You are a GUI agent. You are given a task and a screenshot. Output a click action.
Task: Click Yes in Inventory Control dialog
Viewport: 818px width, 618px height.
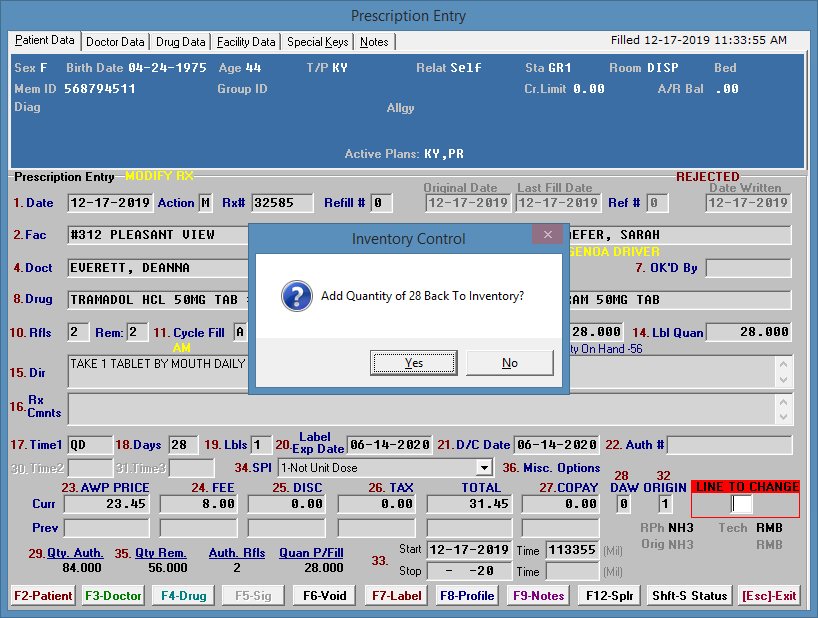click(414, 362)
